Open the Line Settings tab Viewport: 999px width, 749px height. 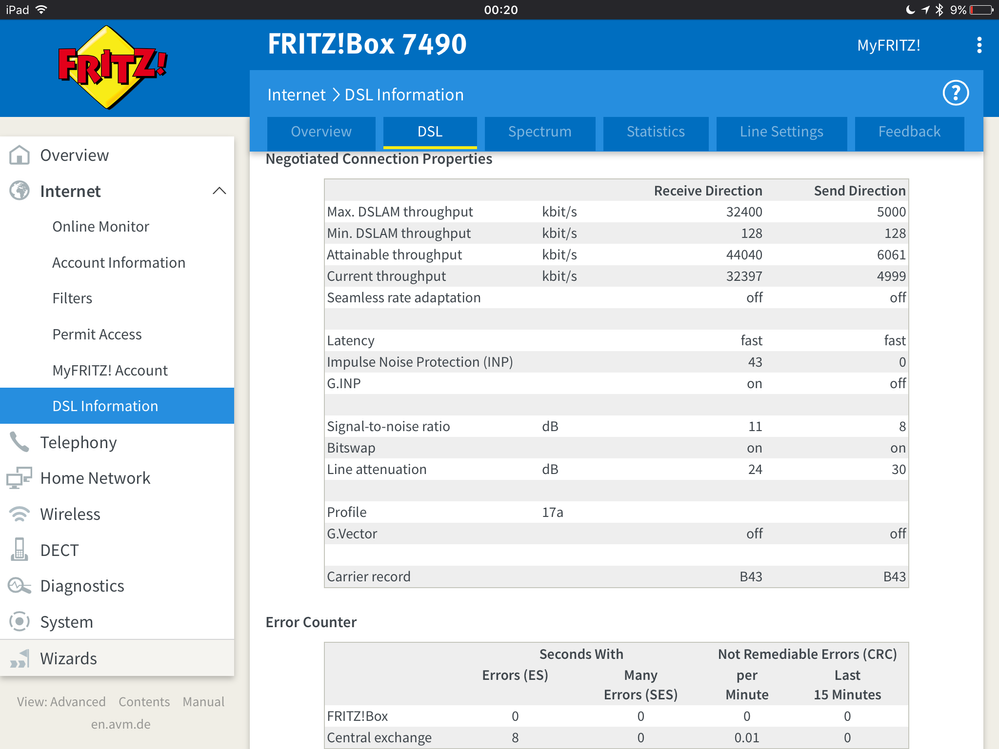coord(781,132)
